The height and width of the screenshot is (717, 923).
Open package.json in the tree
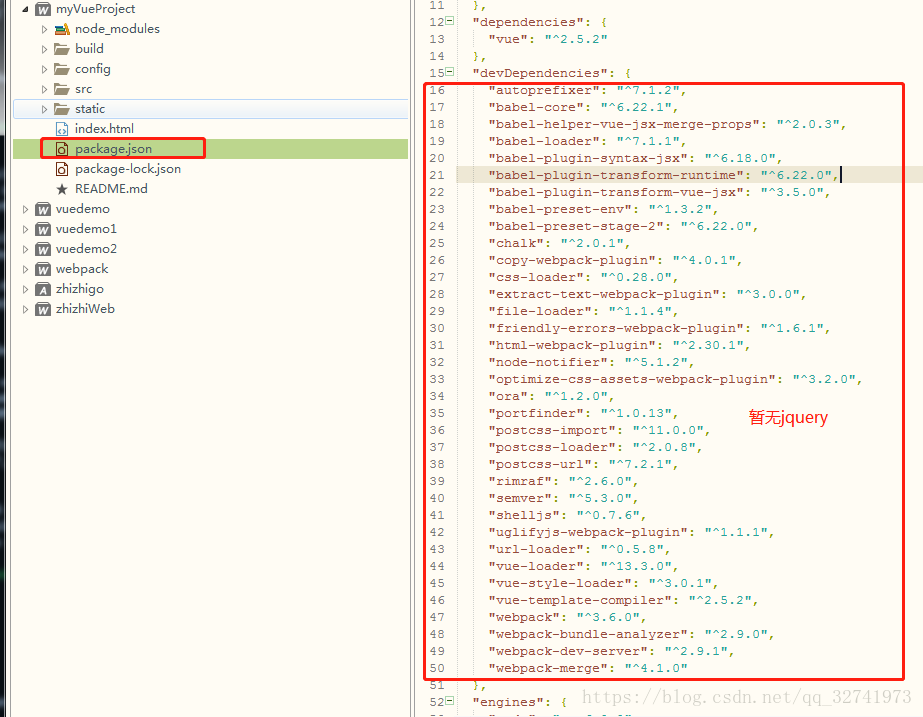click(114, 149)
